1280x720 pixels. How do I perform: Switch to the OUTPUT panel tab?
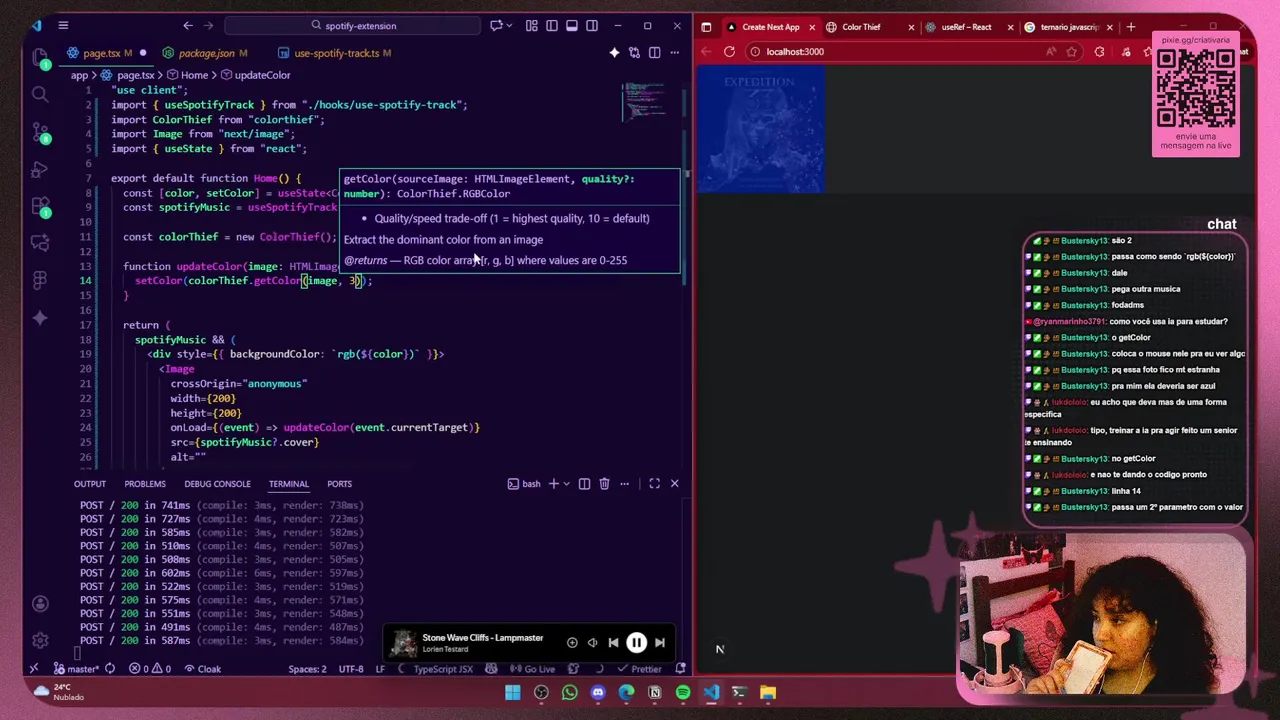tap(90, 484)
